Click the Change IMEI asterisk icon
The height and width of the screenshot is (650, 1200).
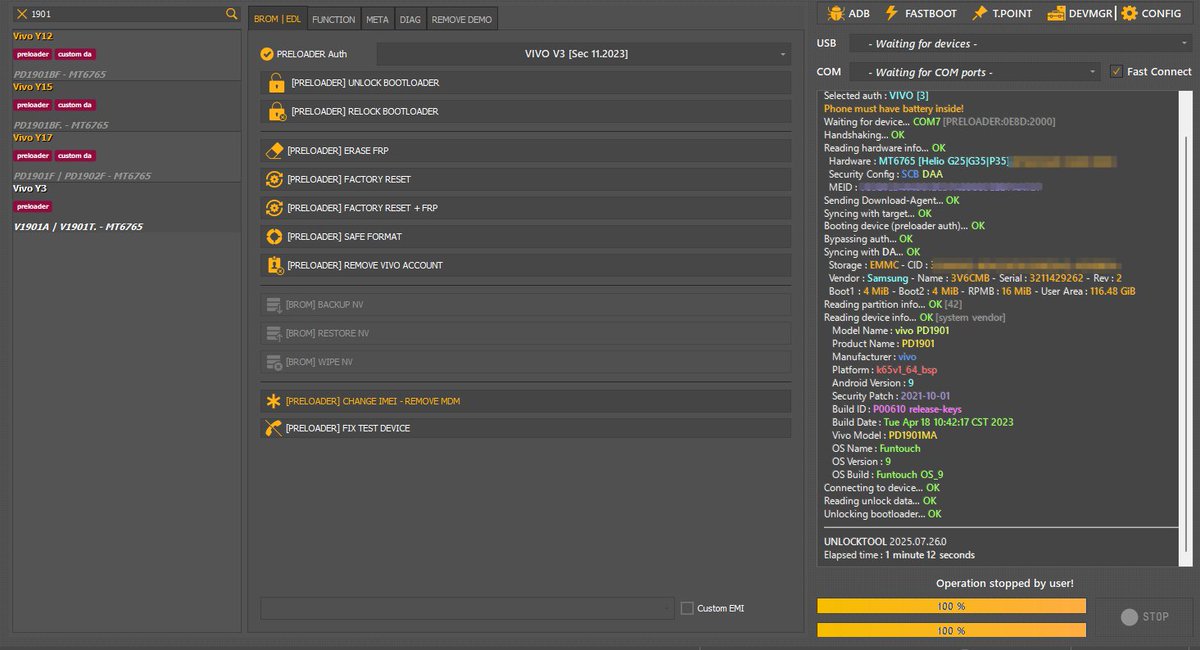273,401
